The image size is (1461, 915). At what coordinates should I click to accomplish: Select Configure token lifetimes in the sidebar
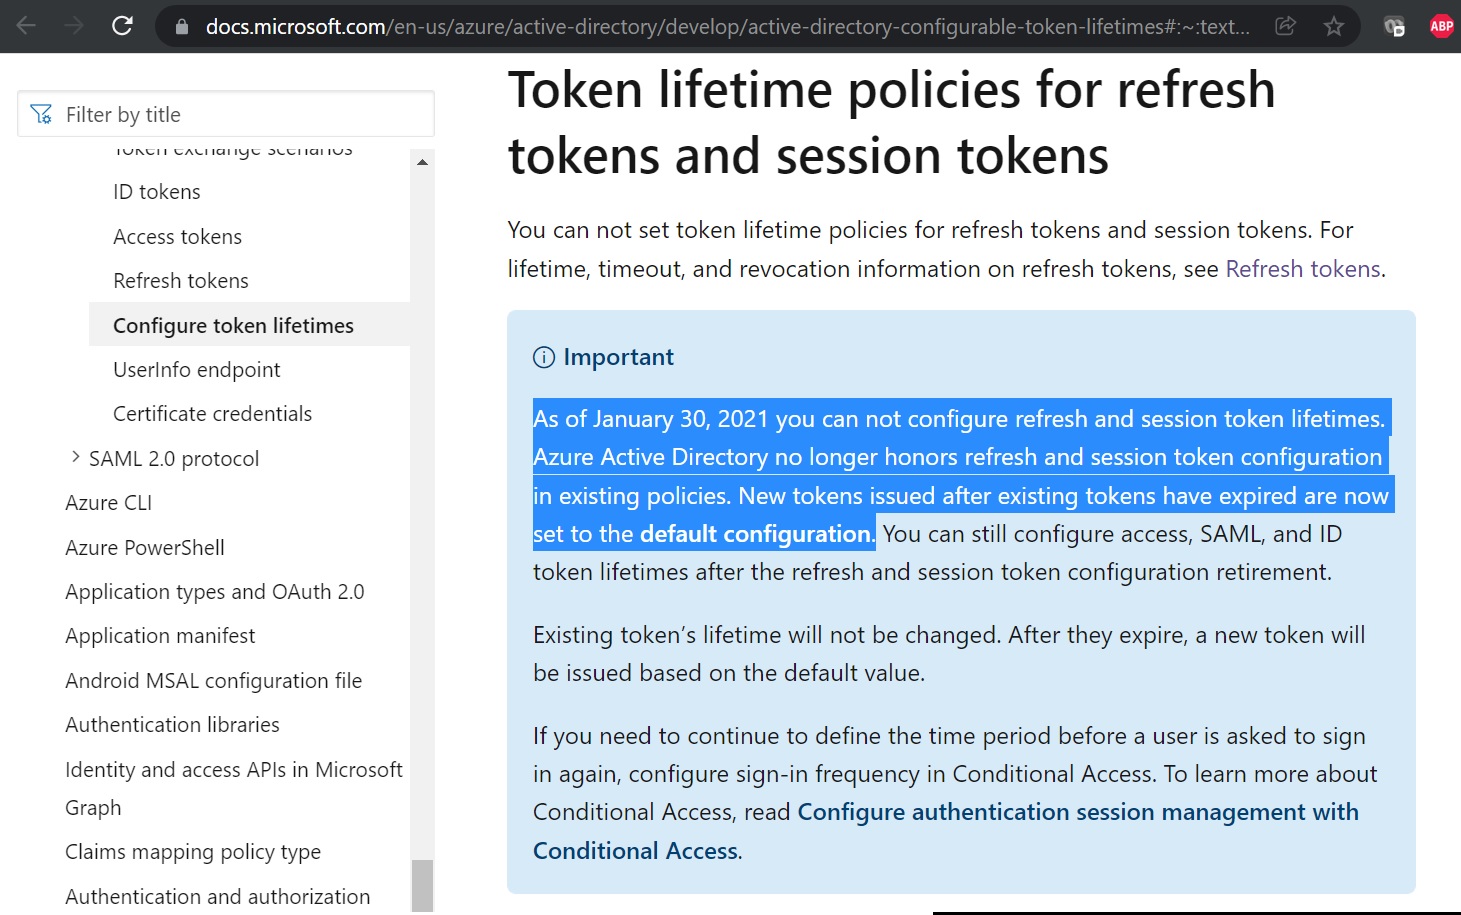(x=233, y=325)
